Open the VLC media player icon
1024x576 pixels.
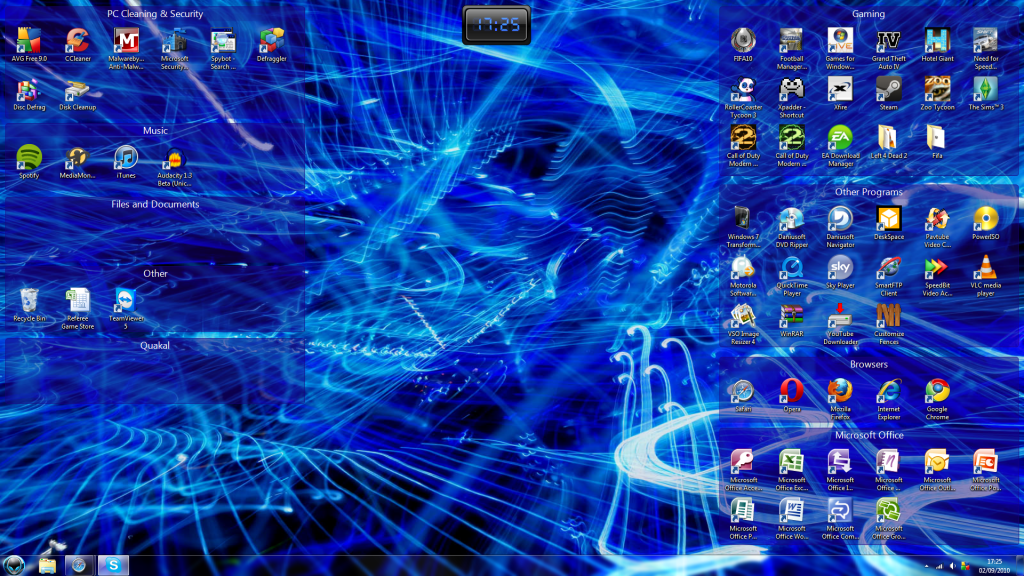coord(985,268)
